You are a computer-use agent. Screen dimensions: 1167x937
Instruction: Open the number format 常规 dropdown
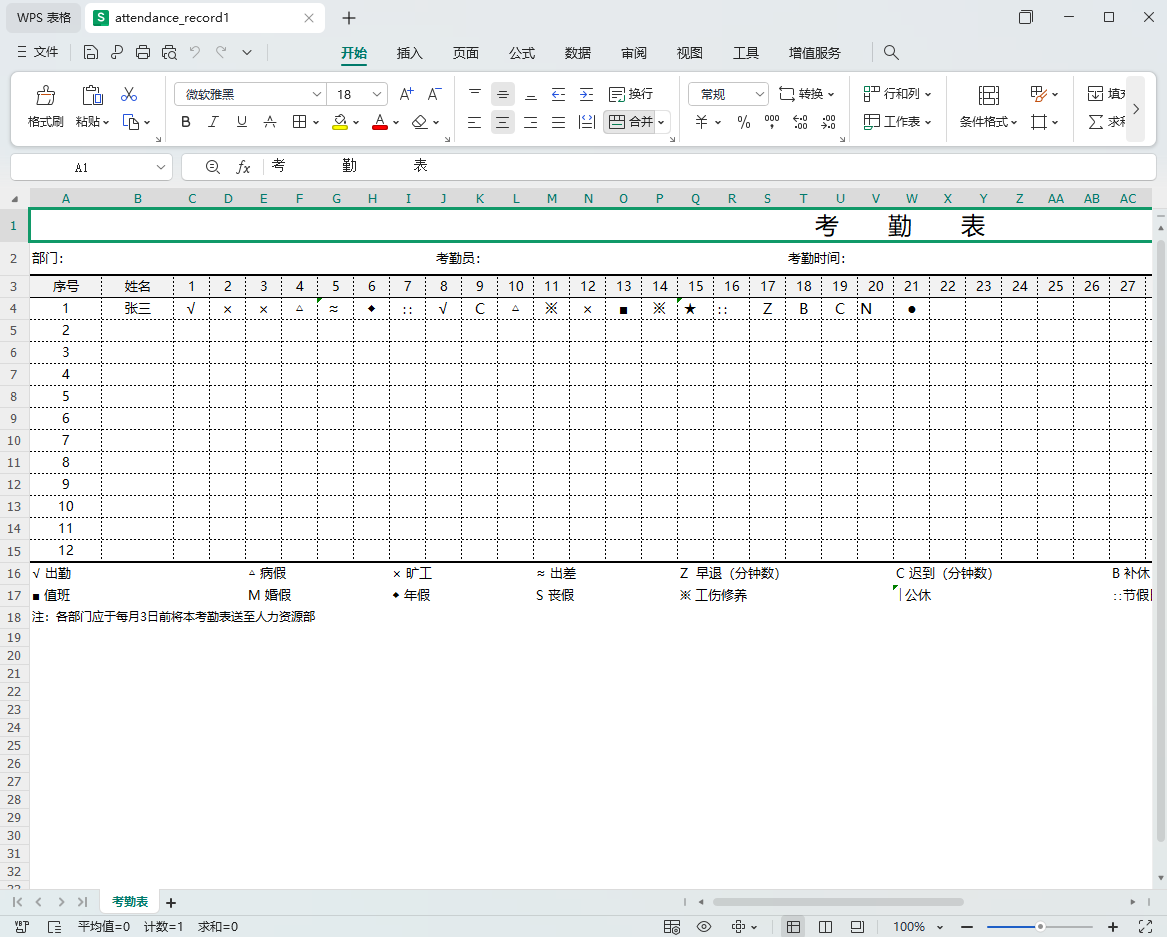point(759,94)
